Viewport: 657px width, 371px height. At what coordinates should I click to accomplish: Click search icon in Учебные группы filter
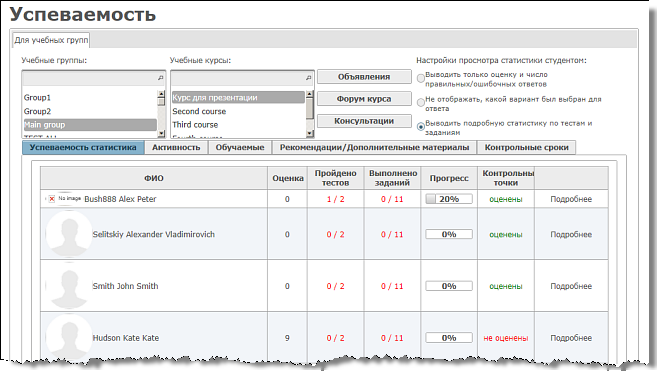click(160, 78)
